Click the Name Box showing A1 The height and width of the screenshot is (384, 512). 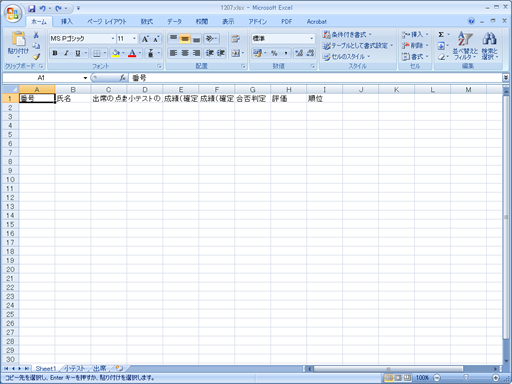pyautogui.click(x=42, y=78)
